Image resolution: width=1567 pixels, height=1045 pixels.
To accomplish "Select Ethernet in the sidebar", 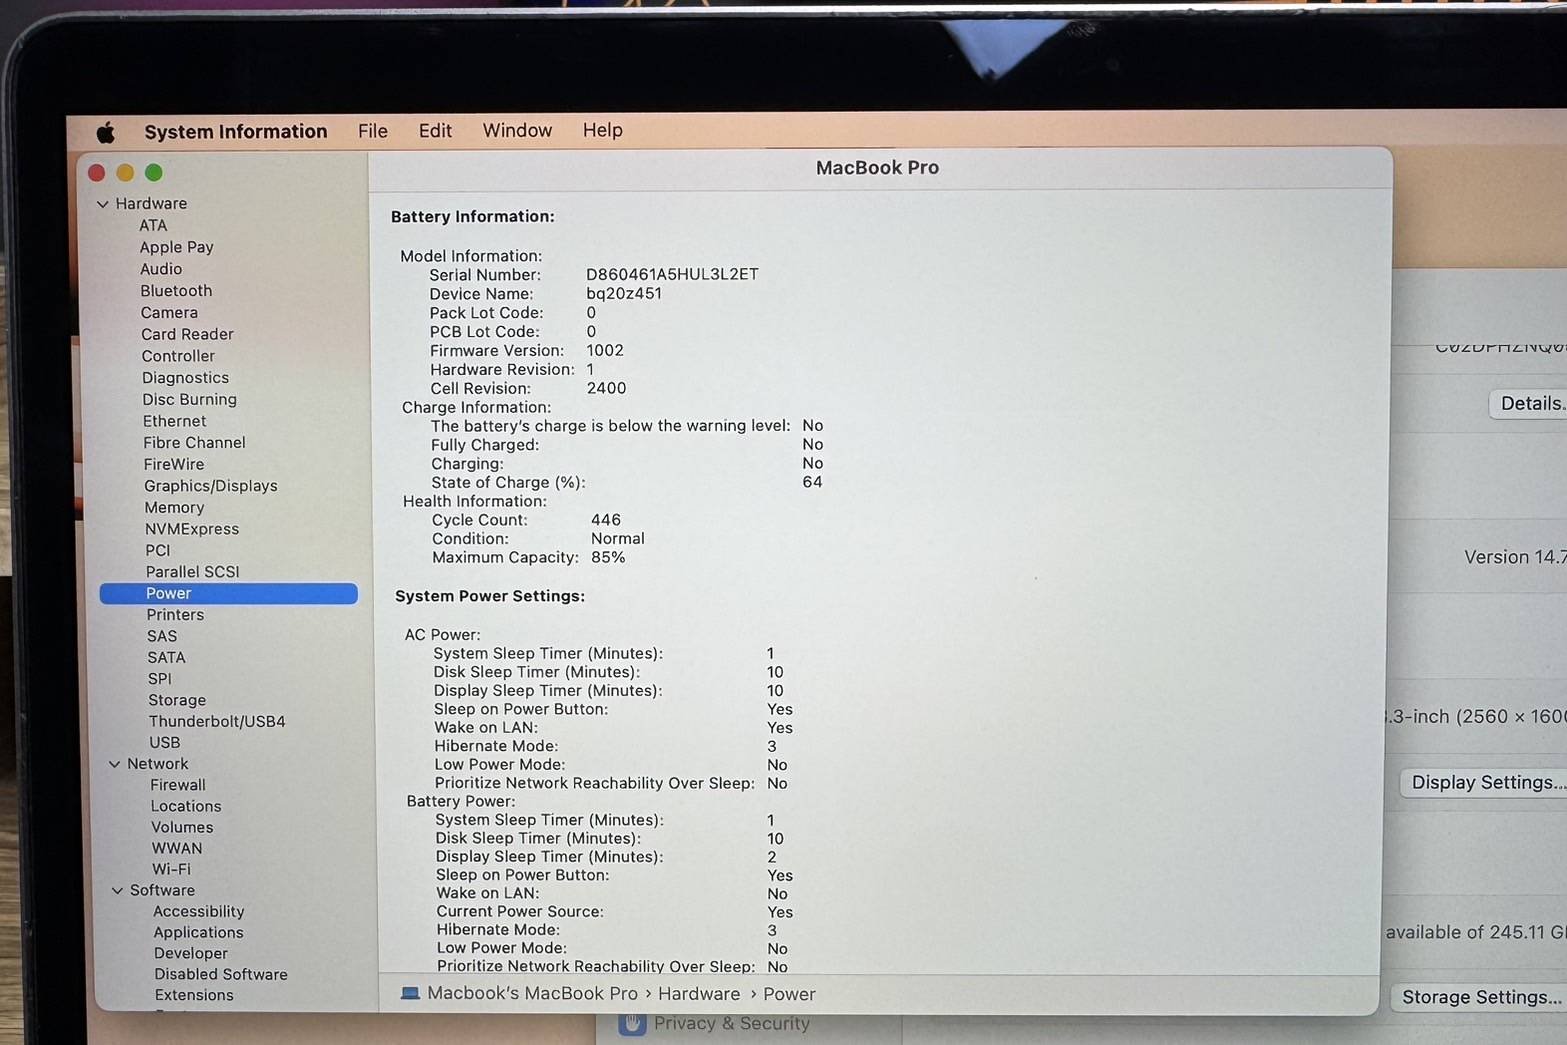I will click(x=174, y=421).
